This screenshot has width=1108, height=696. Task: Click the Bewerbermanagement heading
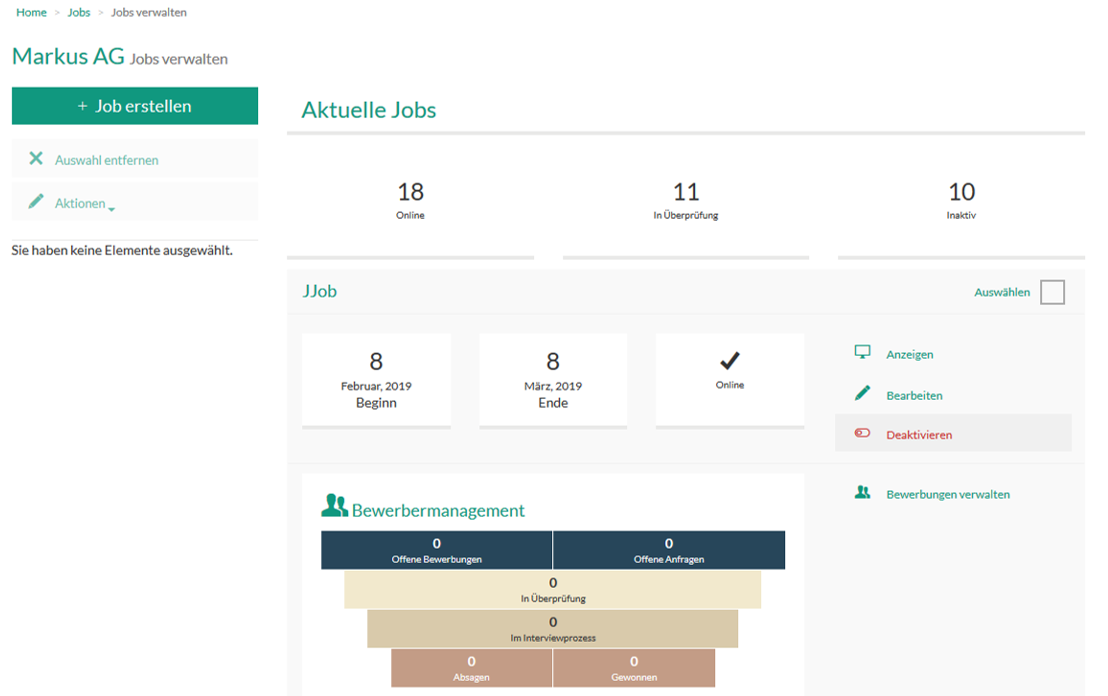(438, 510)
